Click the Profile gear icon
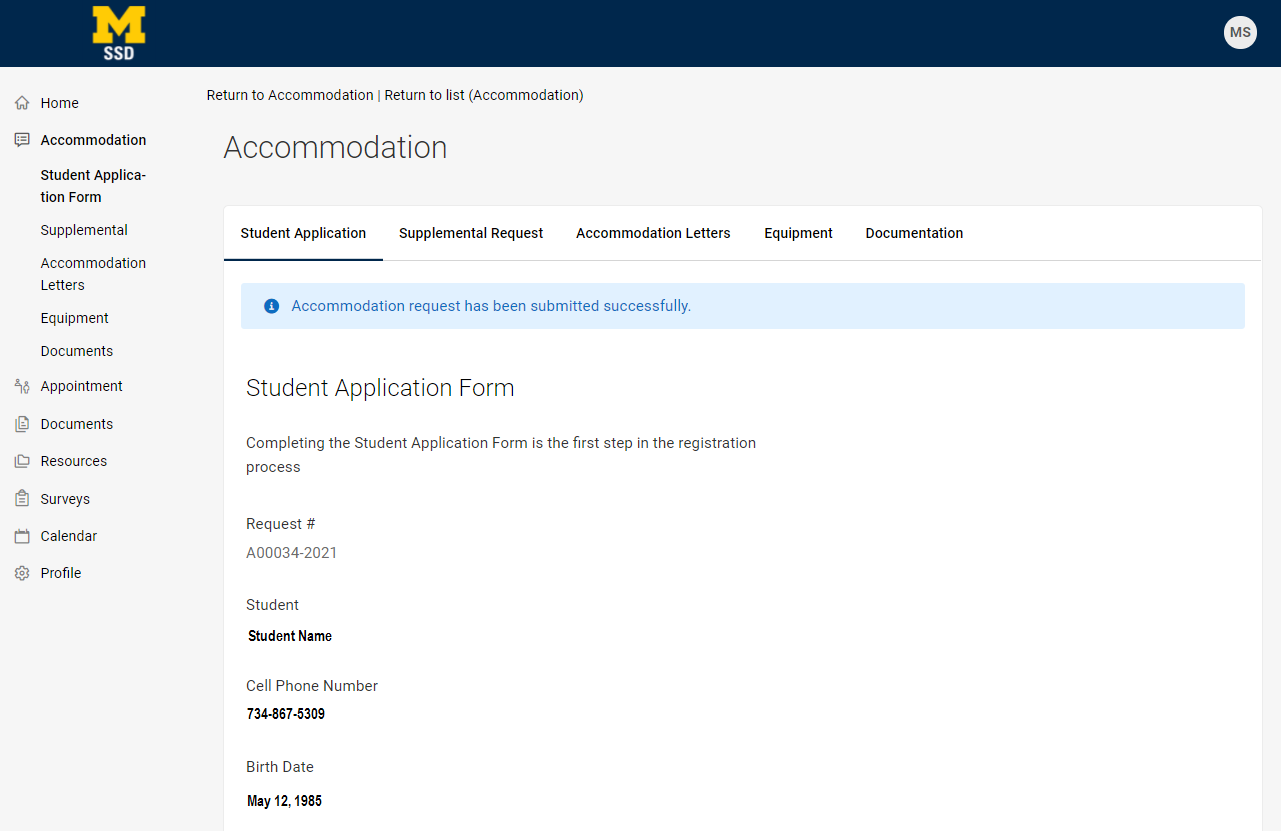The width and height of the screenshot is (1281, 831). (x=21, y=572)
